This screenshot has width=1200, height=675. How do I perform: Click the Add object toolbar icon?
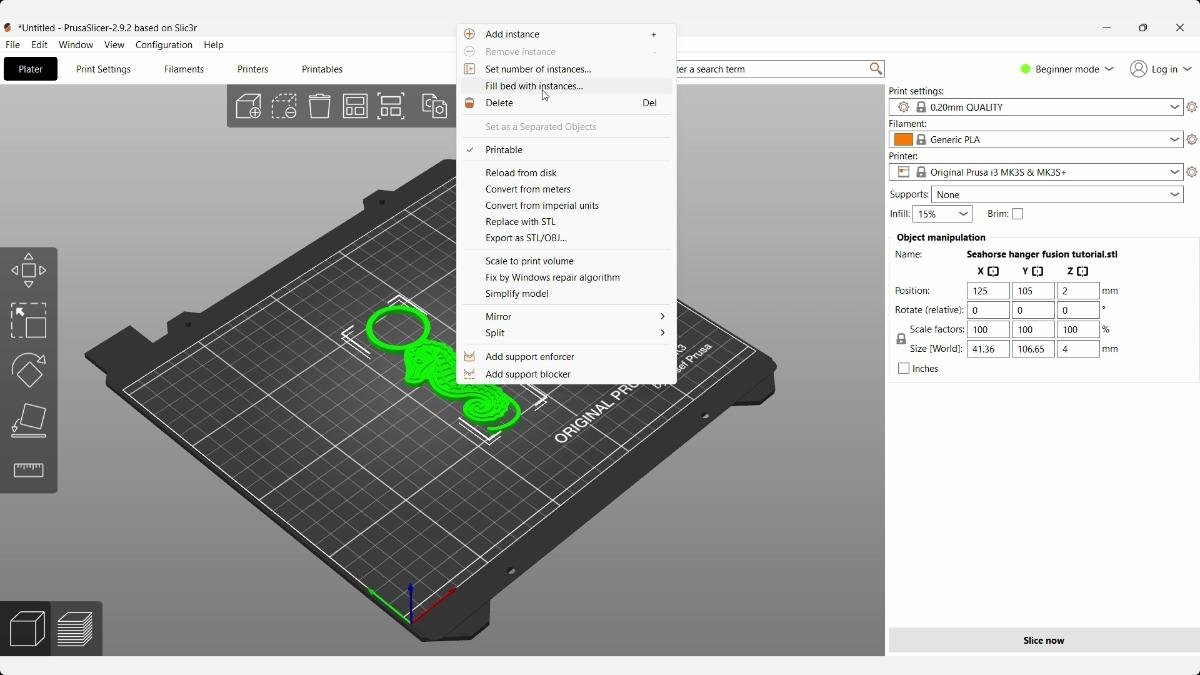pyautogui.click(x=248, y=106)
